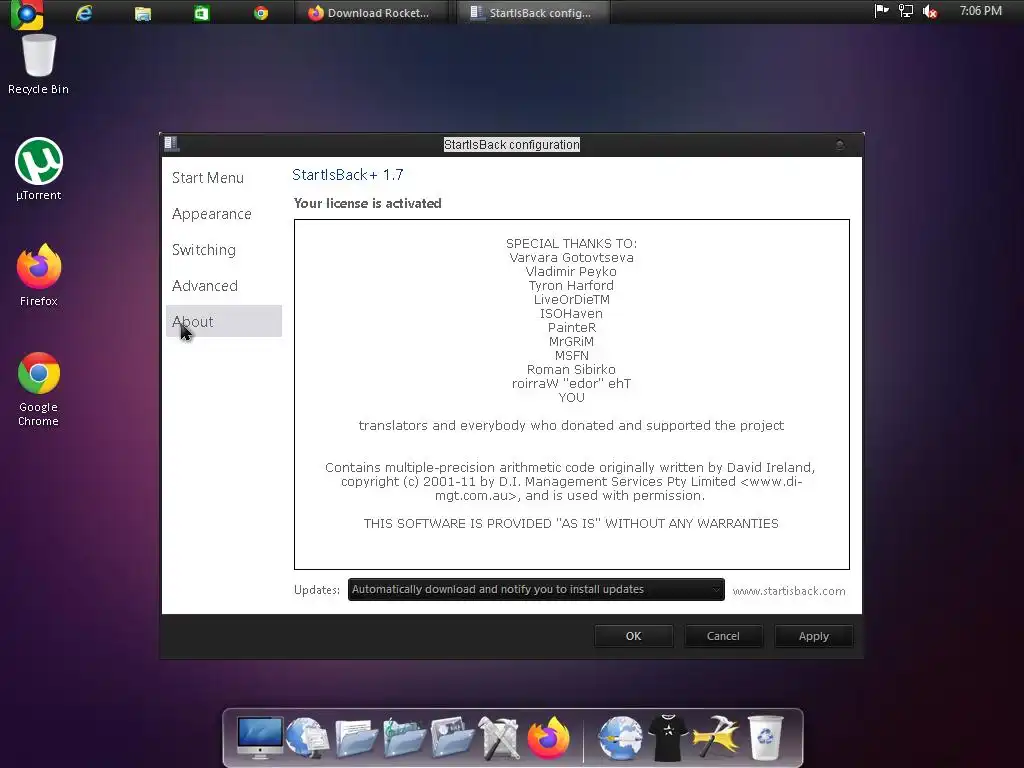Launch Internet Explorer from the taskbar

(x=84, y=13)
